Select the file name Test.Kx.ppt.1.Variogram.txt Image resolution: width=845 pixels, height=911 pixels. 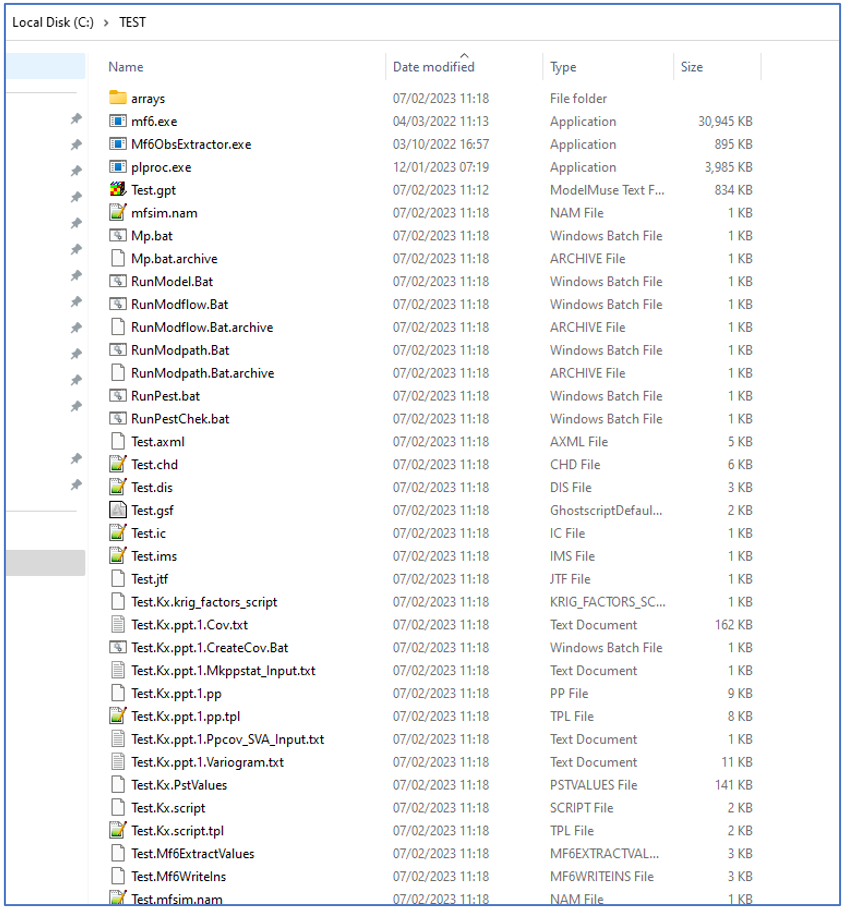[x=207, y=762]
